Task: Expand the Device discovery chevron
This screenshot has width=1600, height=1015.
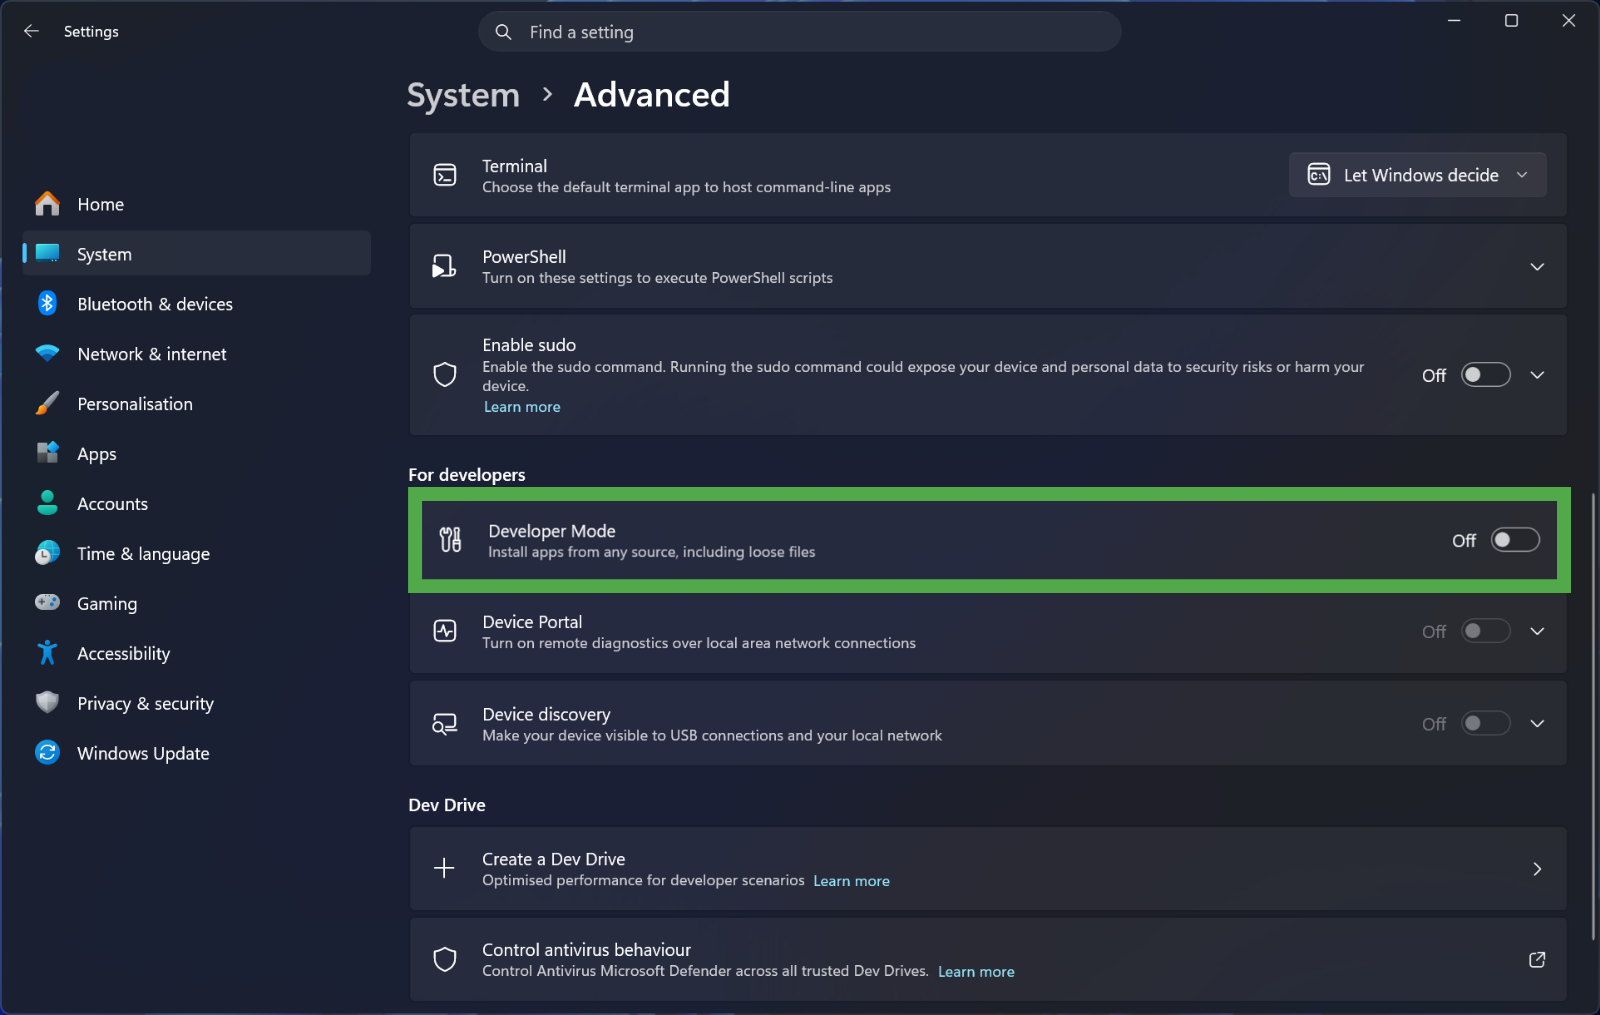Action: [1537, 724]
